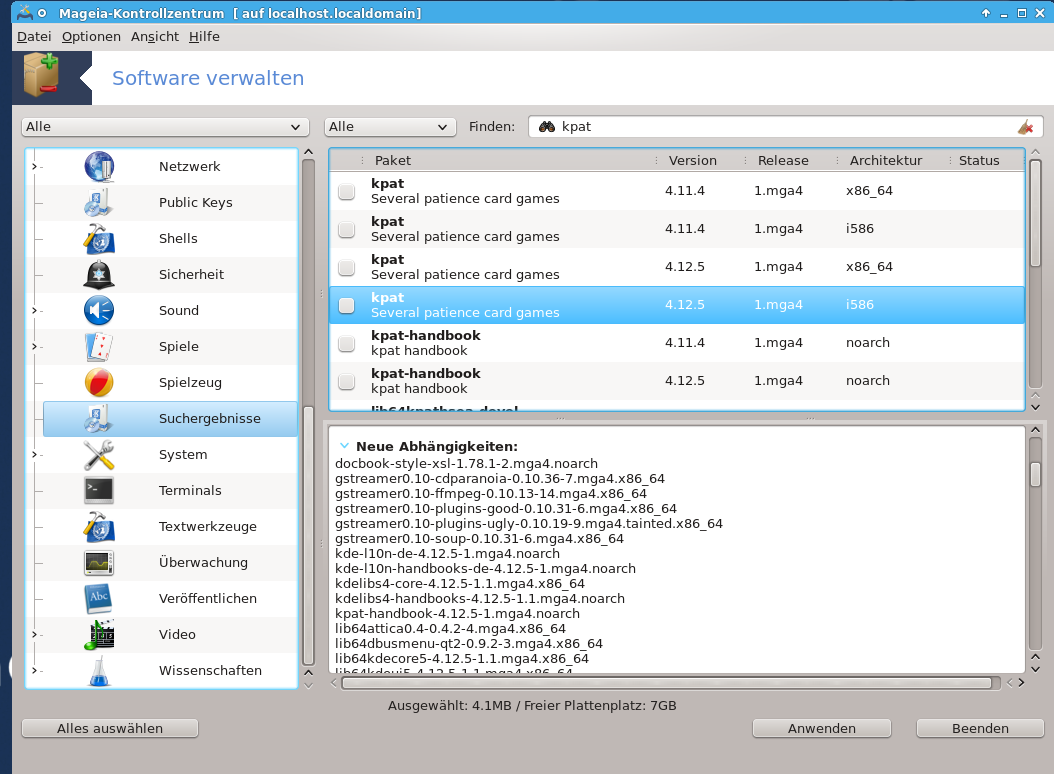Click the Wissenschaften flask icon
The image size is (1054, 774).
[x=99, y=670]
